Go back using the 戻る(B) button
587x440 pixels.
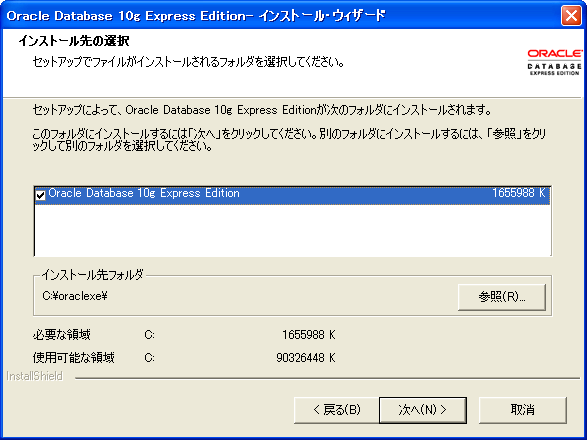click(337, 410)
